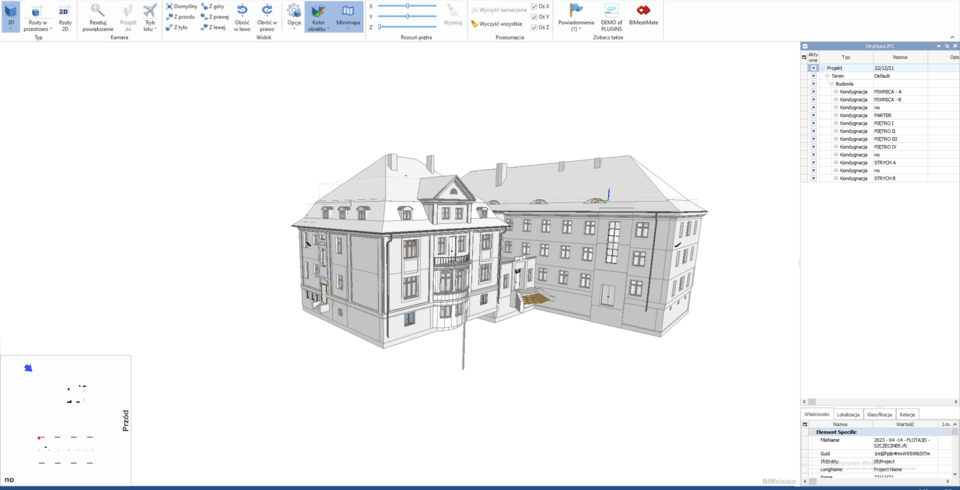
Task: Adjust the X floor spread slider
Action: click(x=407, y=6)
